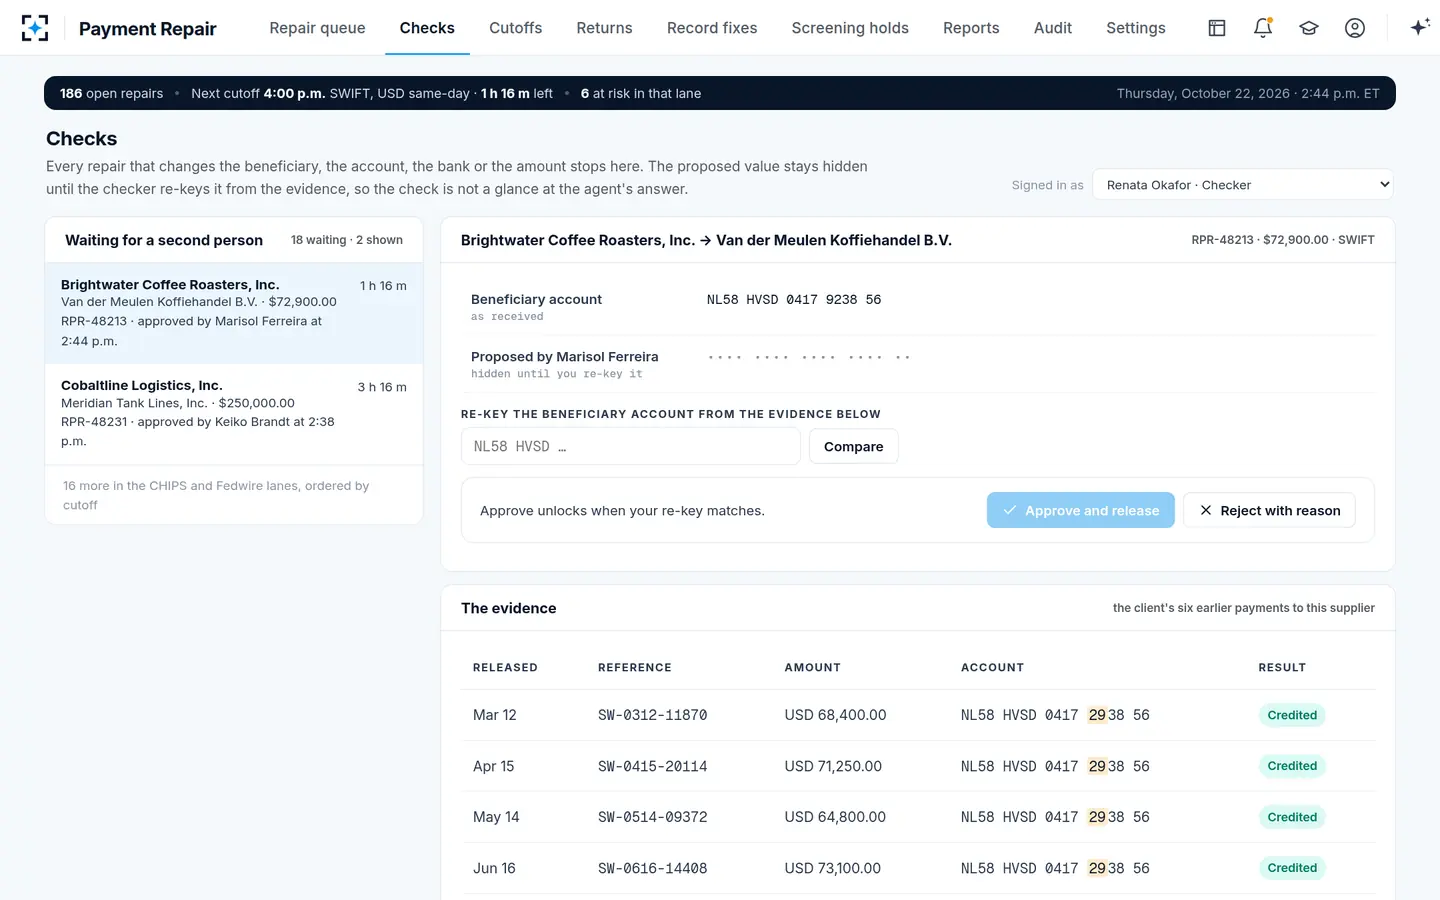The width and height of the screenshot is (1440, 900).
Task: Select the Brightwater Coffee Roasters queue item
Action: 234,313
